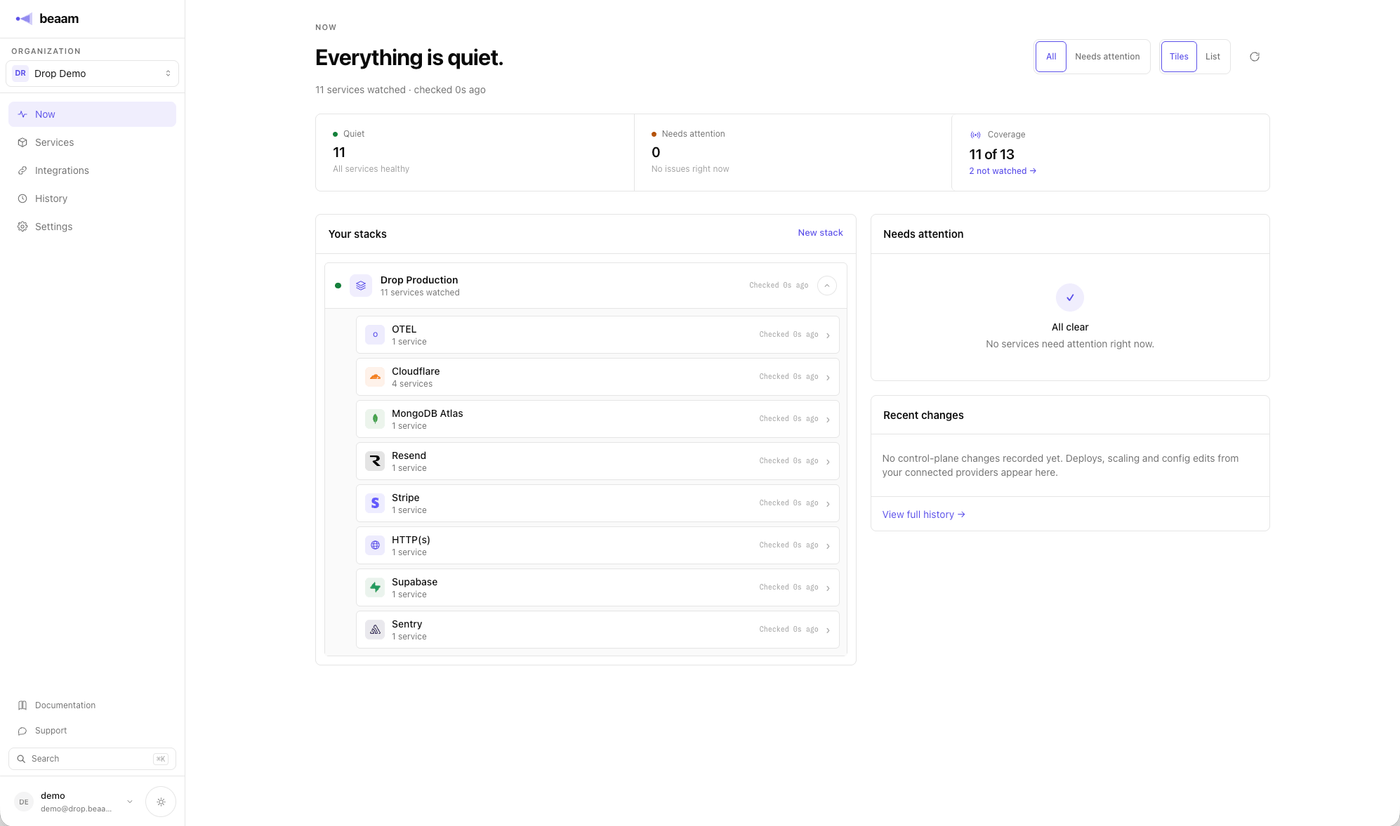Switch to Tiles view
This screenshot has width=1400, height=826.
pos(1179,57)
